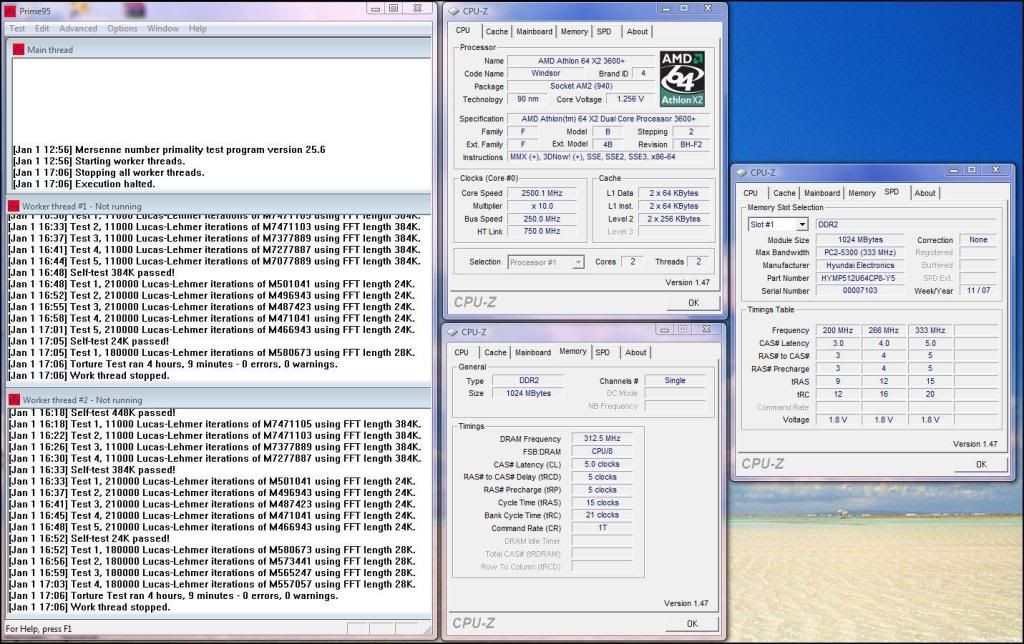Open the Slot #1 memory slot dropdown
Image resolution: width=1024 pixels, height=644 pixels.
coord(778,225)
